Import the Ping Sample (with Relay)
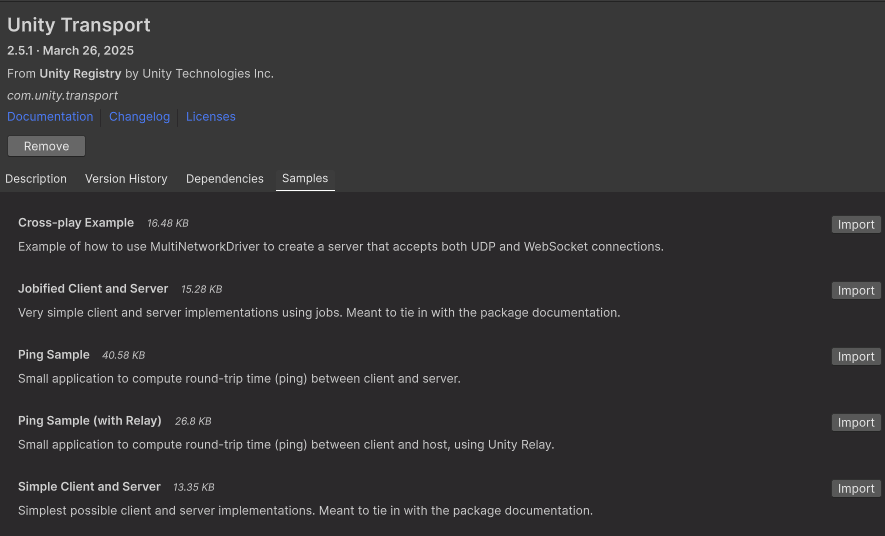 tap(856, 423)
